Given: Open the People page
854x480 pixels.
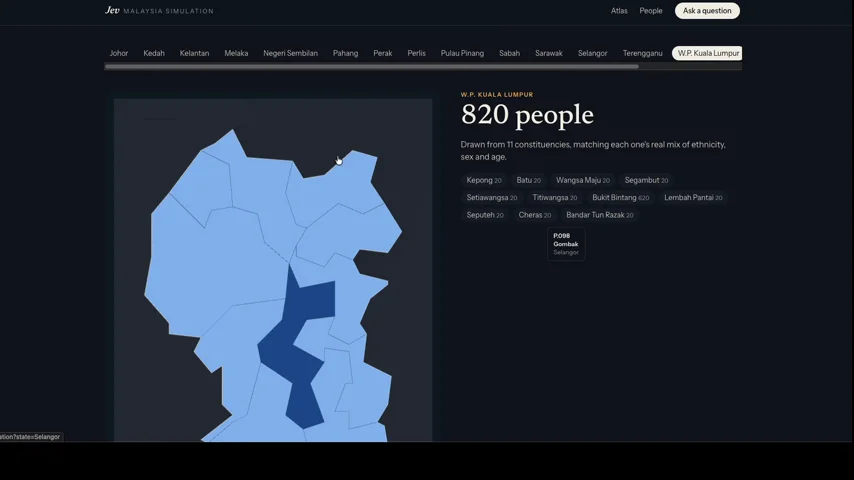Looking at the screenshot, I should 650,10.
